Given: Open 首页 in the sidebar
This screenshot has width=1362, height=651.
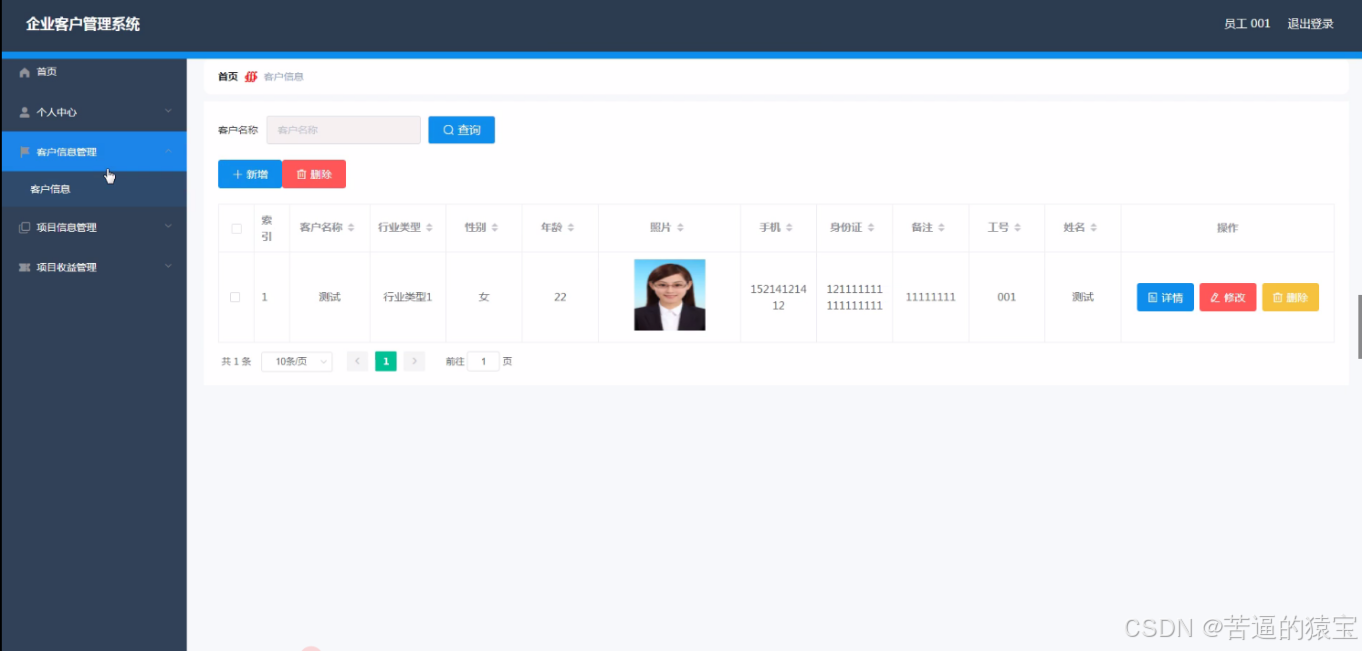Looking at the screenshot, I should pos(94,72).
